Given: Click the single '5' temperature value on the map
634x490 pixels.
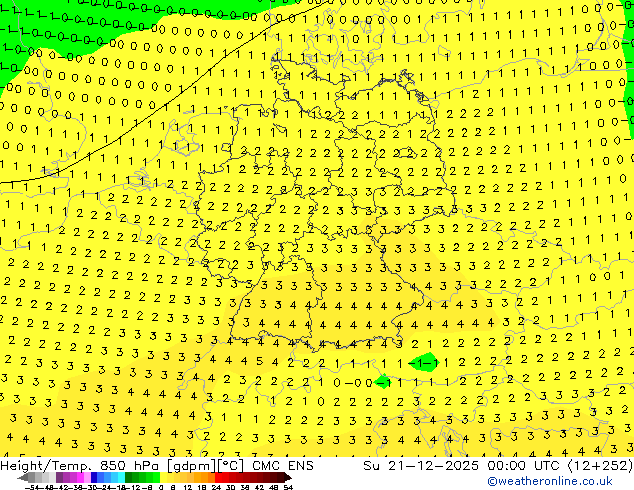Looking at the screenshot, I should click(259, 361).
